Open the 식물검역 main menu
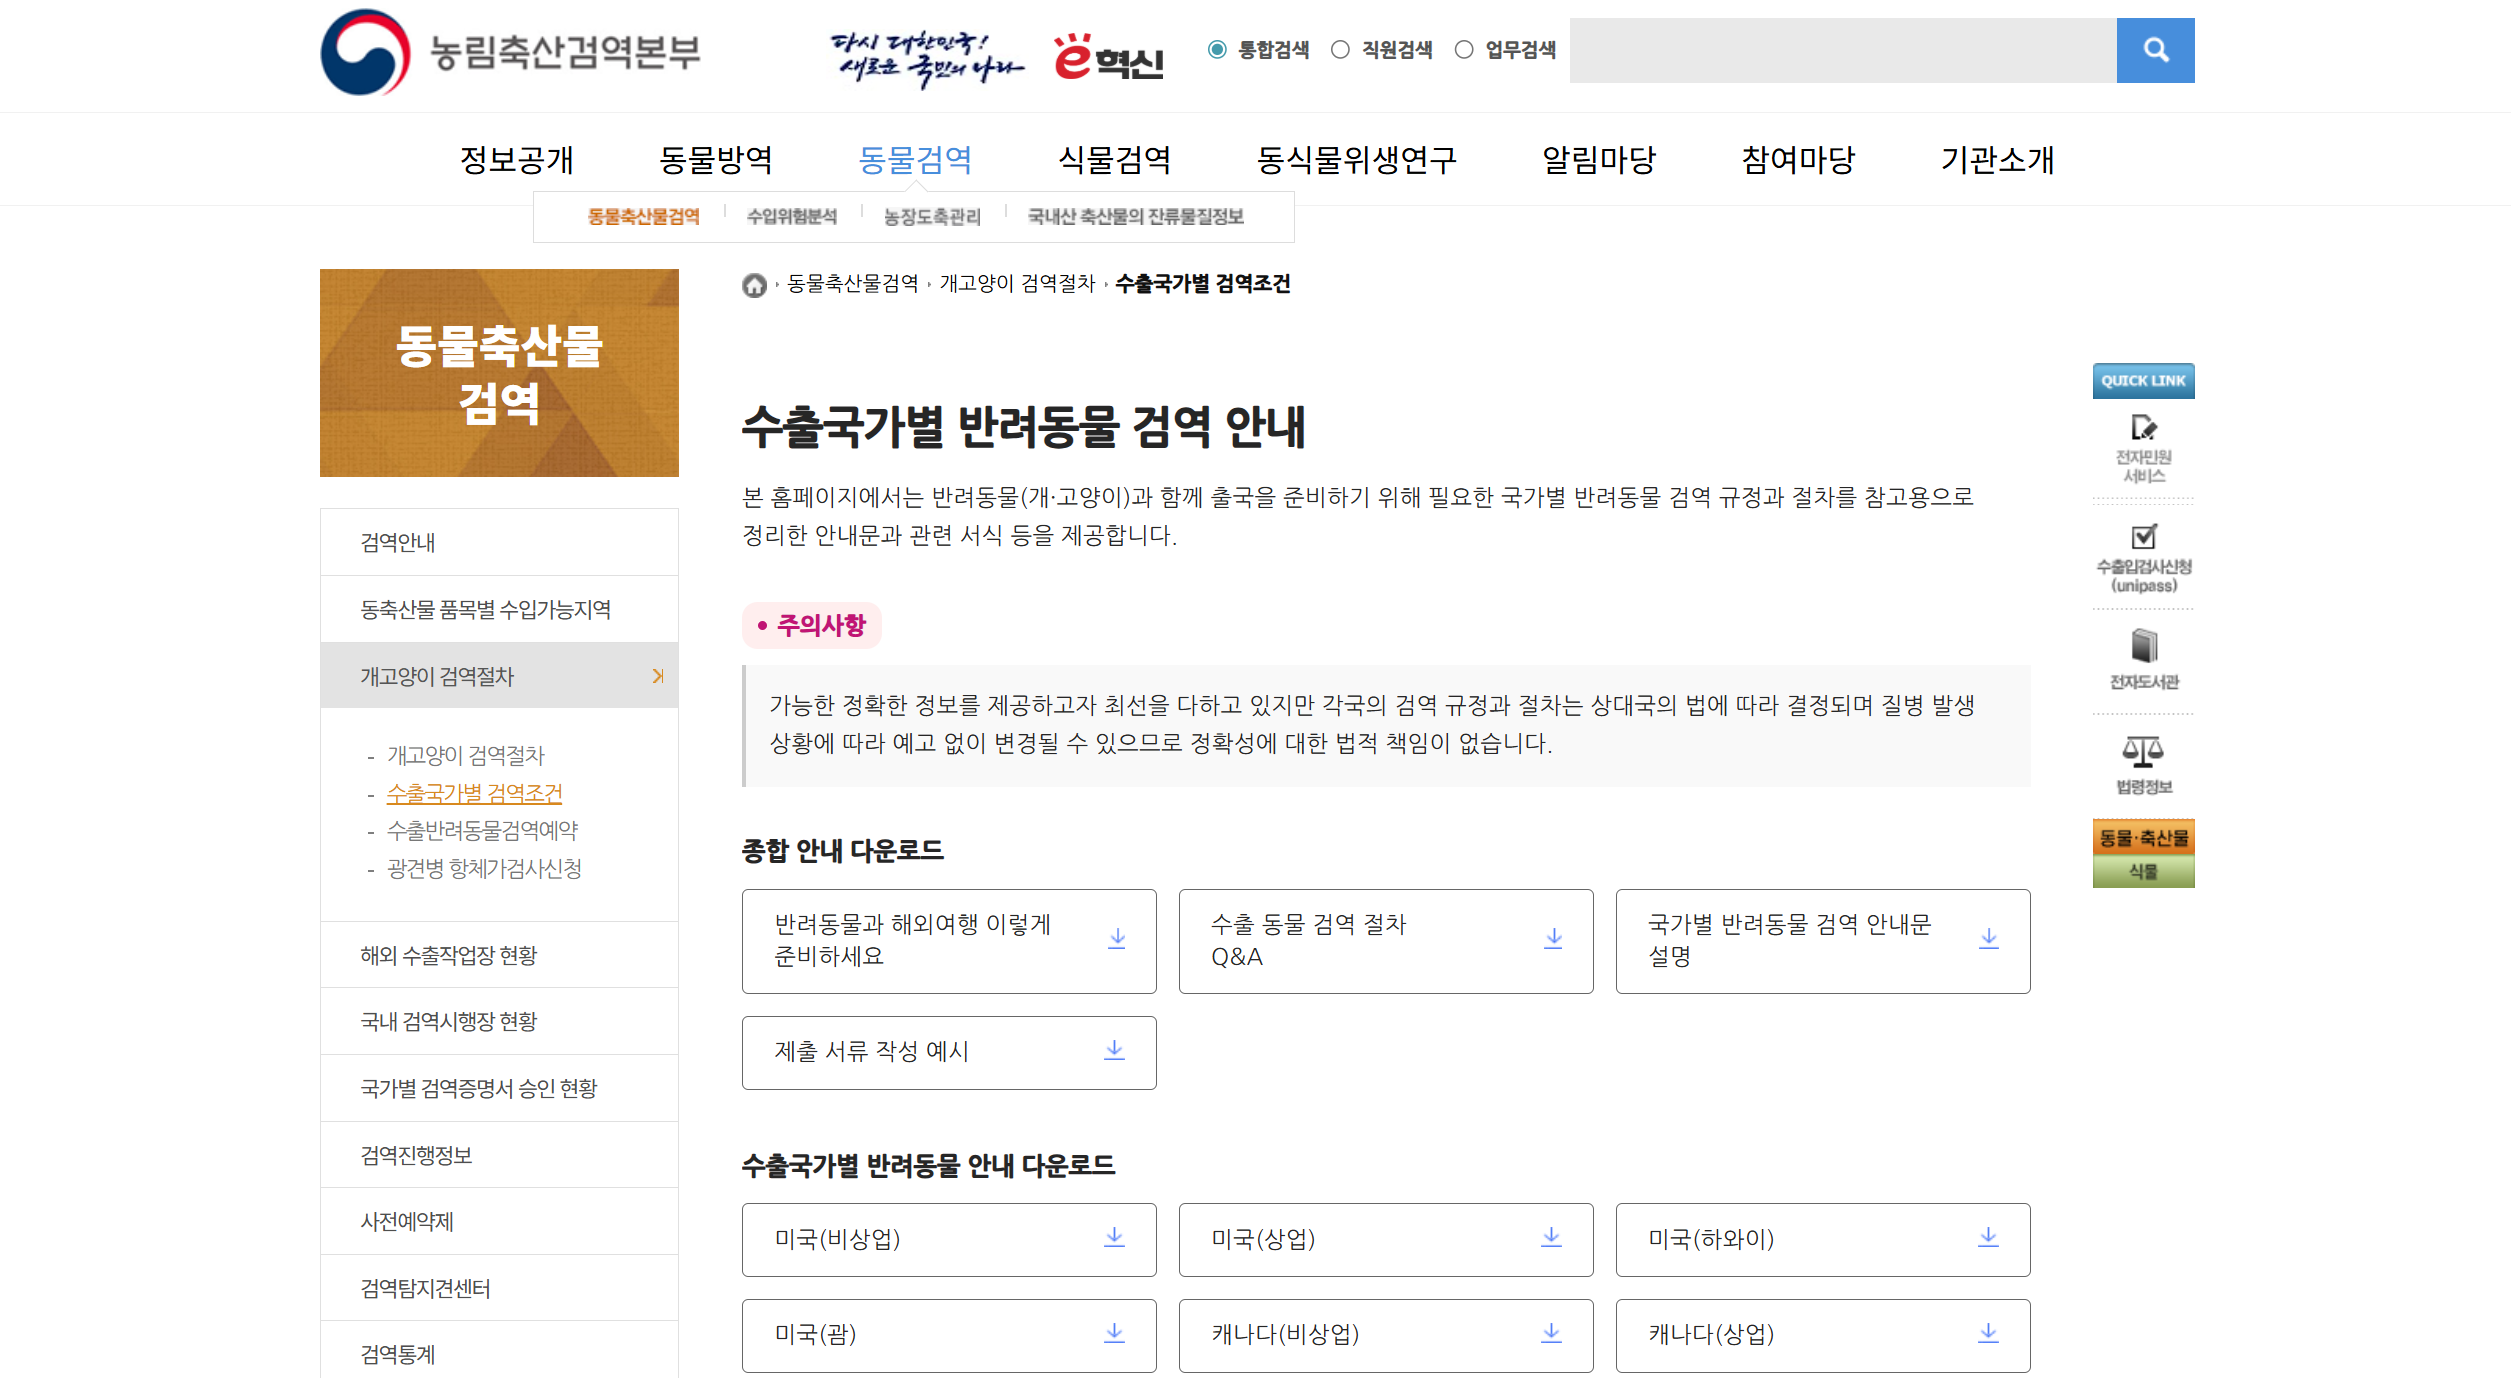The image size is (2511, 1378). coord(1114,160)
